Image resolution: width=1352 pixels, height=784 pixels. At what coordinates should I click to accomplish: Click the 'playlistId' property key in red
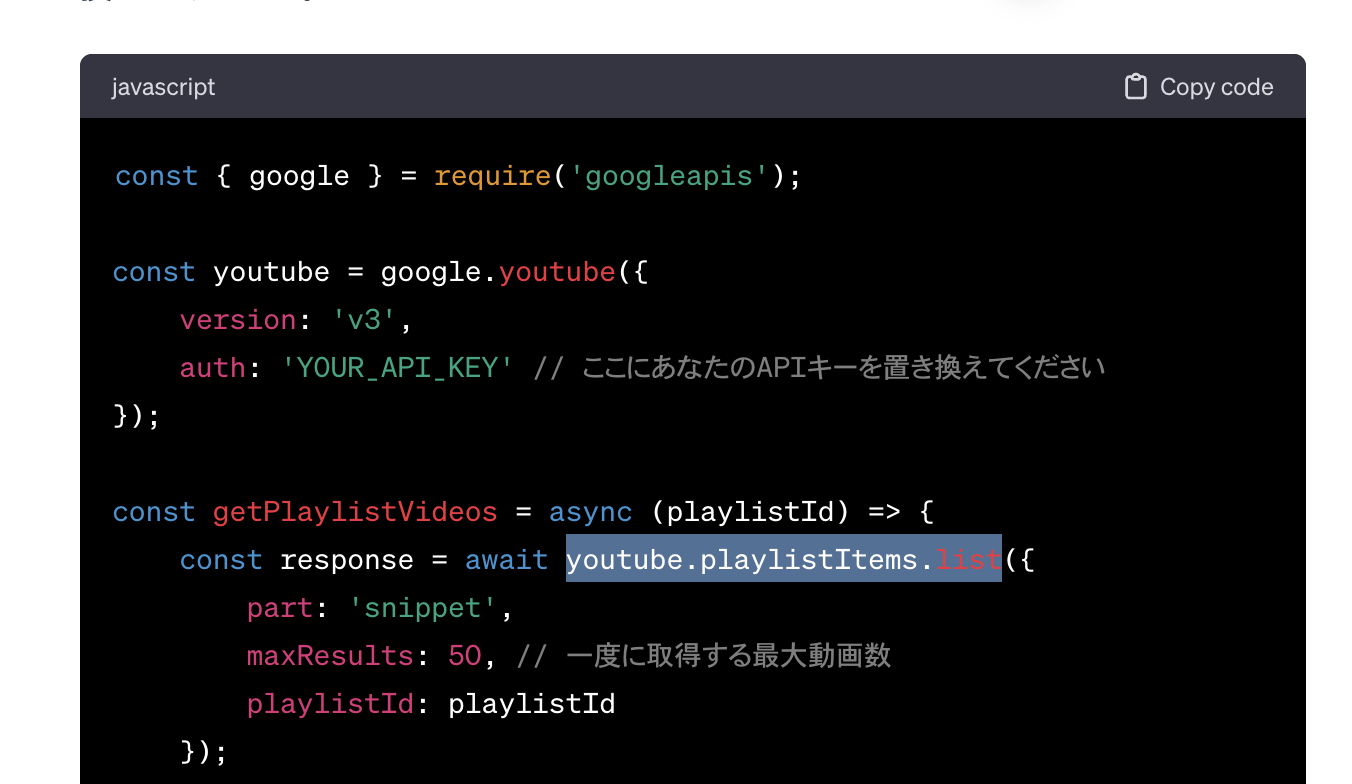tap(330, 704)
